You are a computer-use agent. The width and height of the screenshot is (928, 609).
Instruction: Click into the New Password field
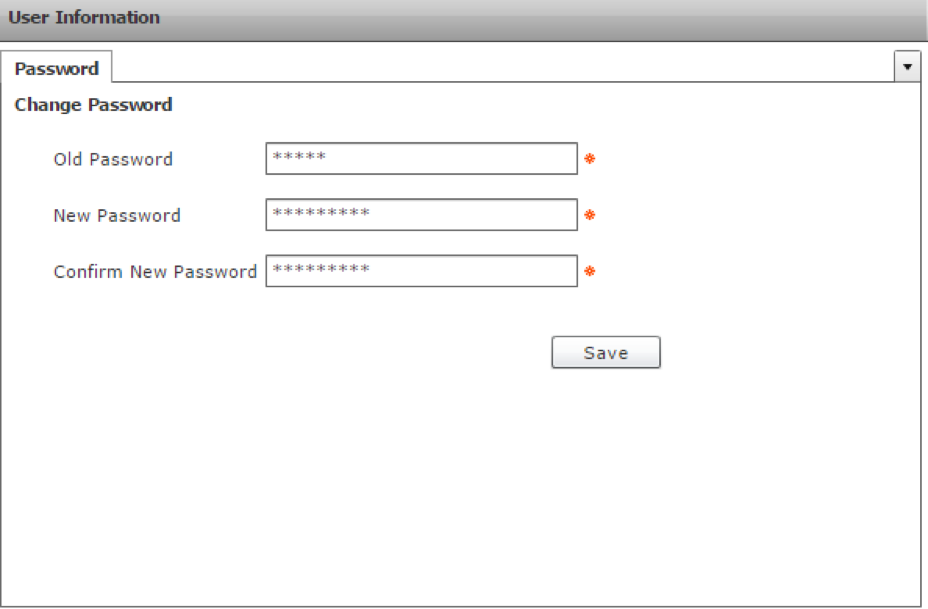(421, 215)
